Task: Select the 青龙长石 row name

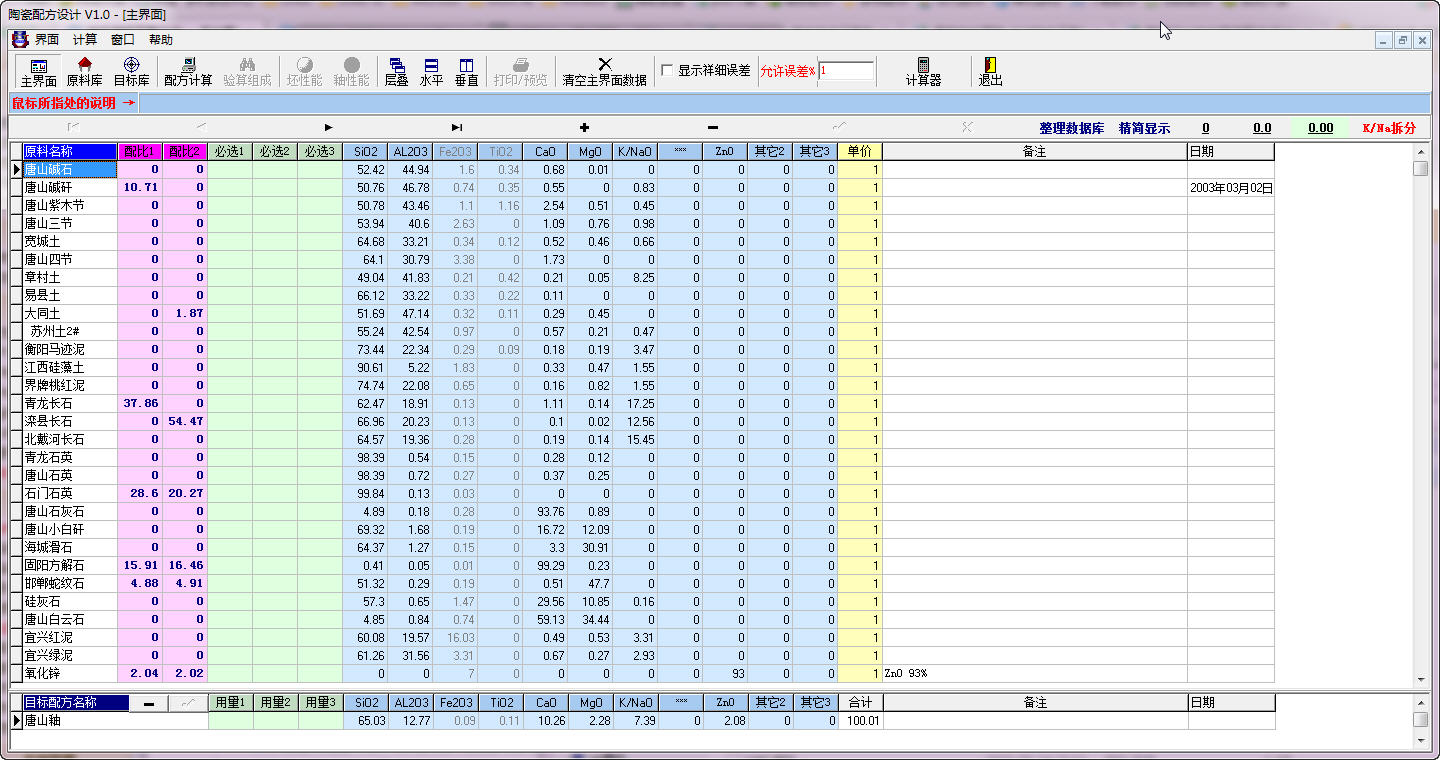Action: [x=70, y=404]
